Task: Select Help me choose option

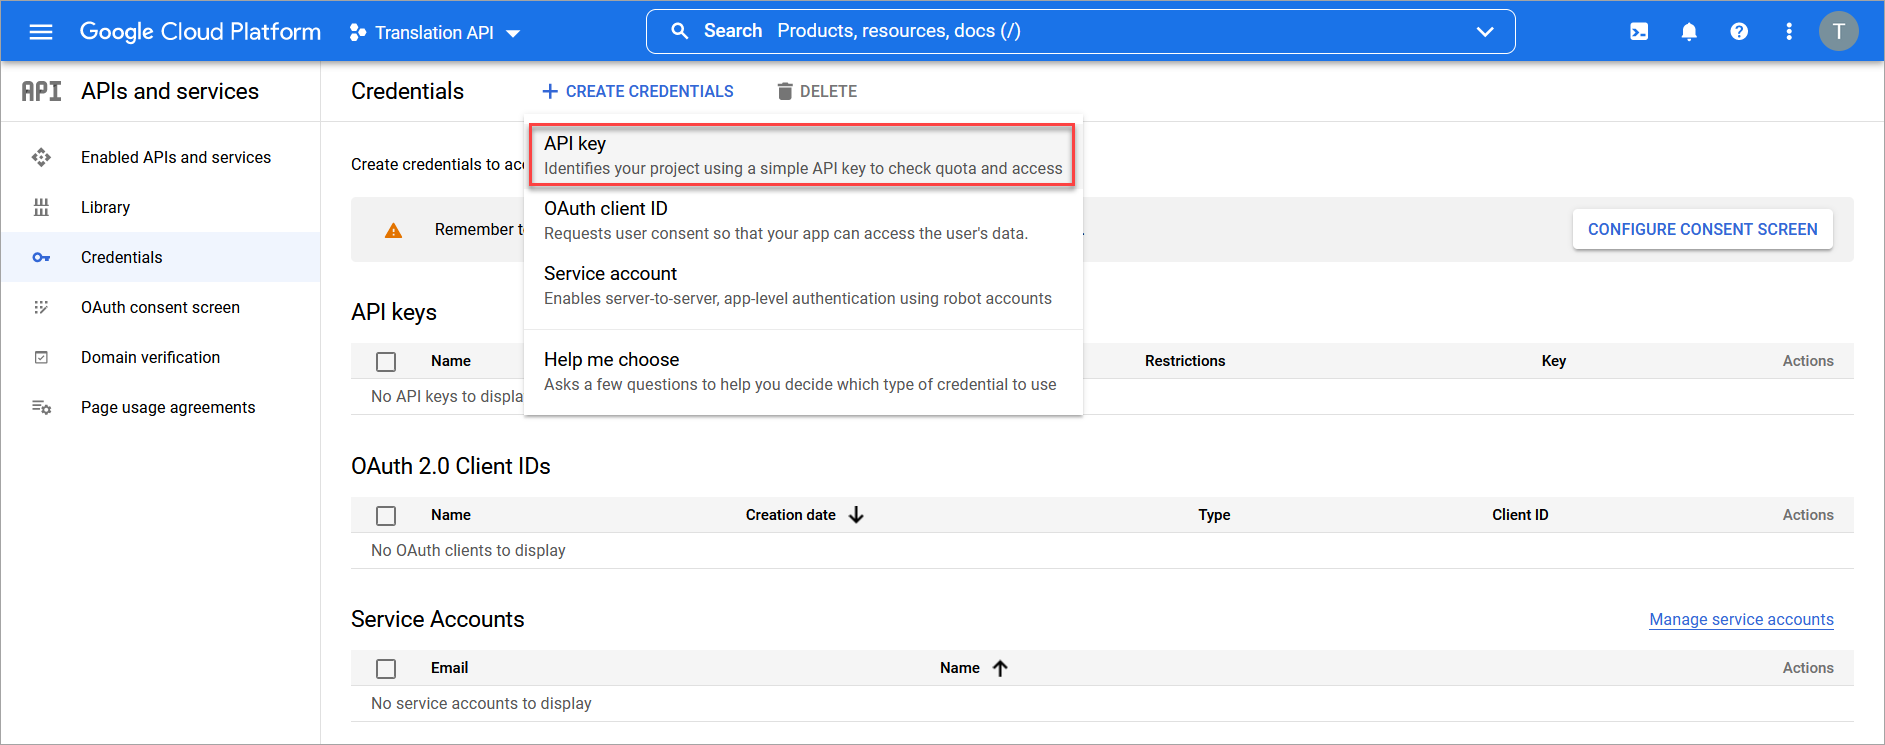Action: click(x=802, y=371)
